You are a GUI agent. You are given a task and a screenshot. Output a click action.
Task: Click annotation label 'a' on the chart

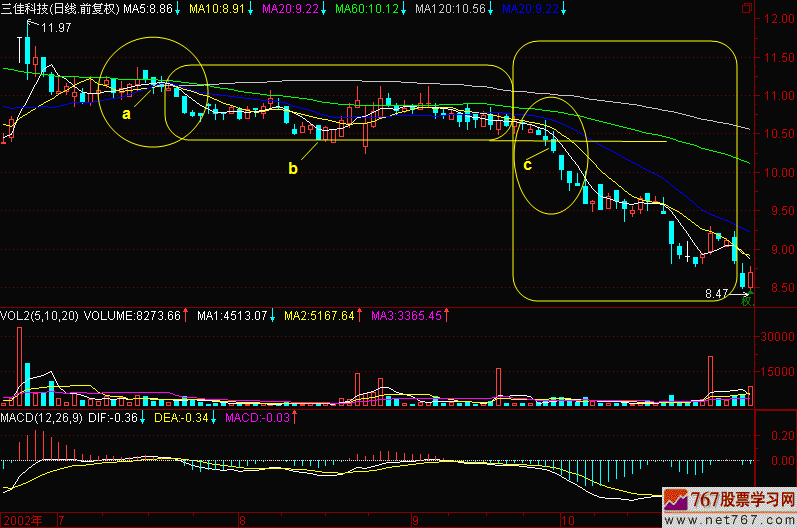(x=126, y=114)
